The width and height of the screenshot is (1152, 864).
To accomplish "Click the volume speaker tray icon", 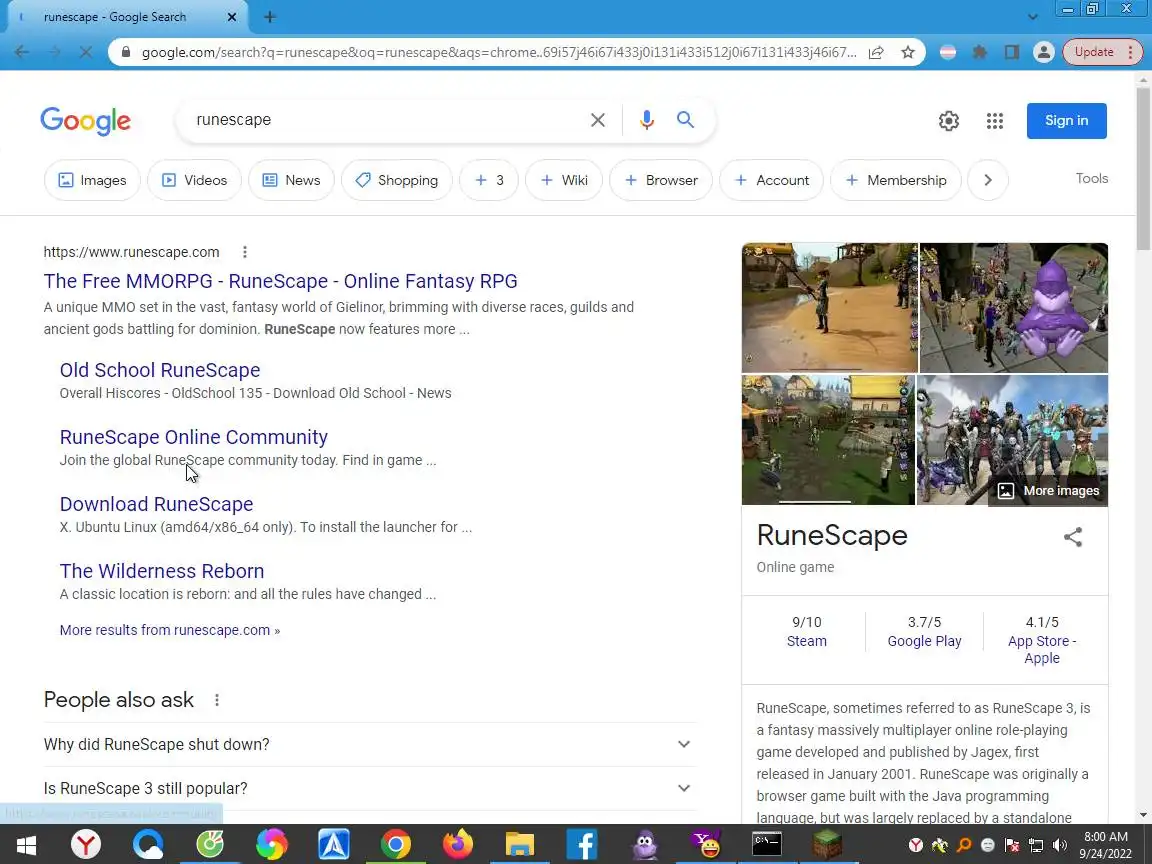I will click(1059, 846).
